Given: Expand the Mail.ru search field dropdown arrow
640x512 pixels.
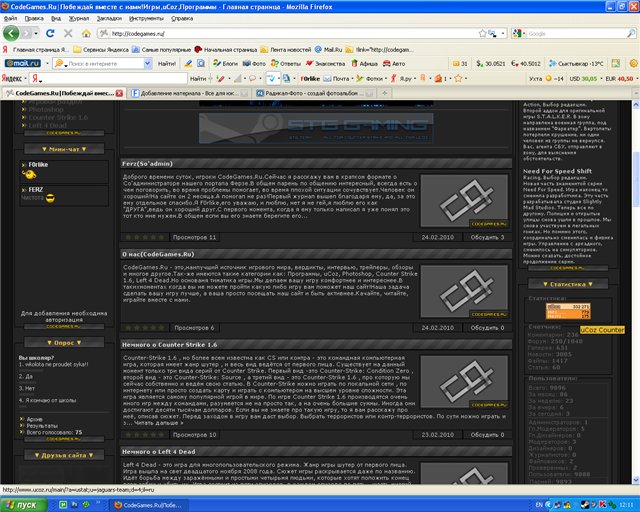Looking at the screenshot, I should tap(147, 63).
